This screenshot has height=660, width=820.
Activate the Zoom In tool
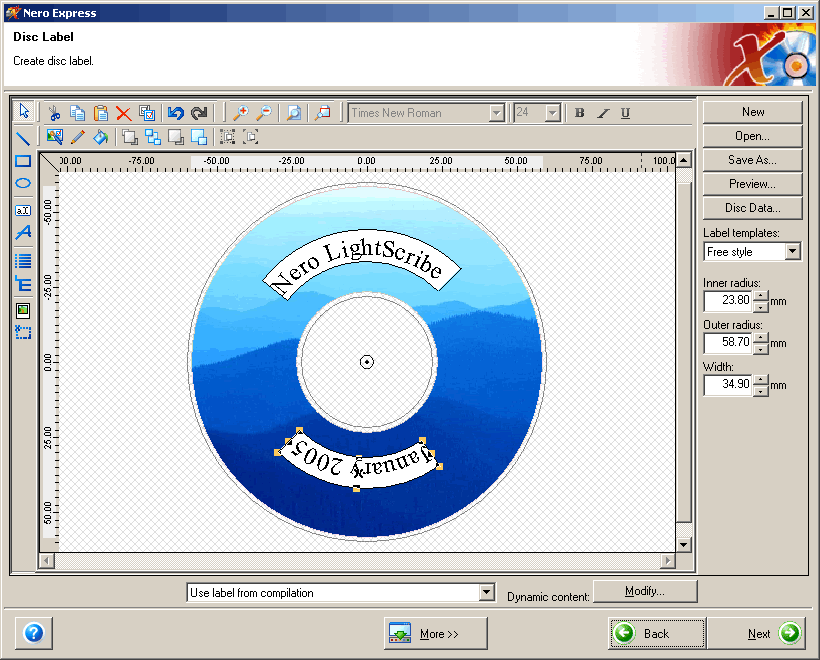click(x=243, y=113)
